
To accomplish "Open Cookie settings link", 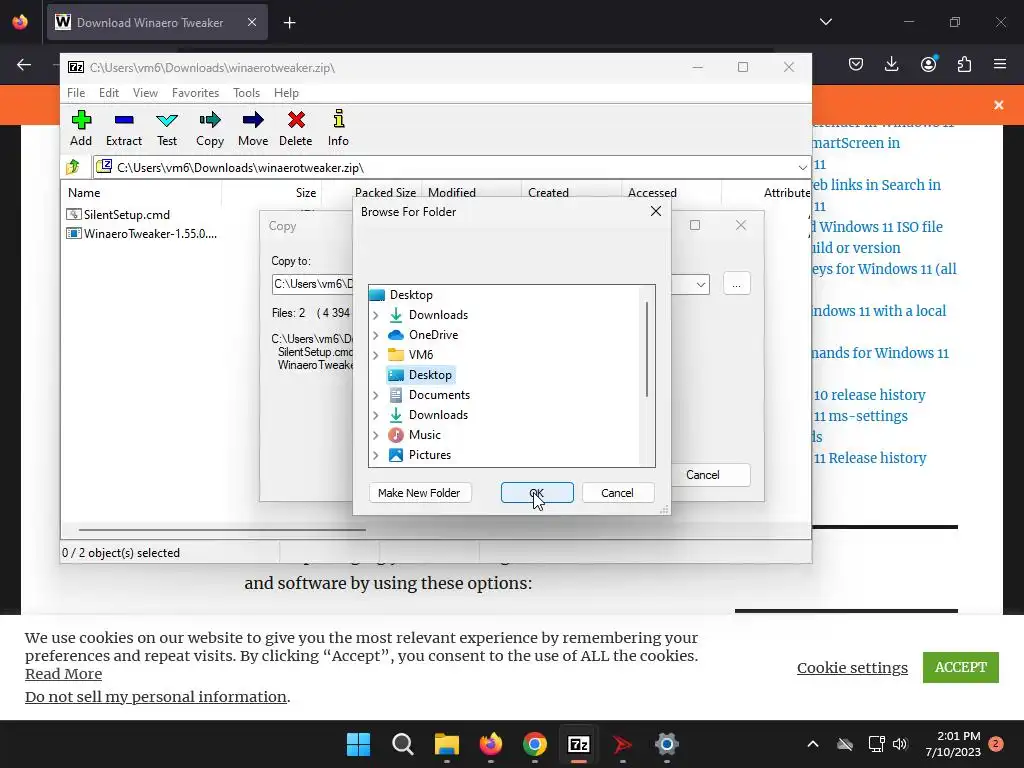I will point(852,667).
